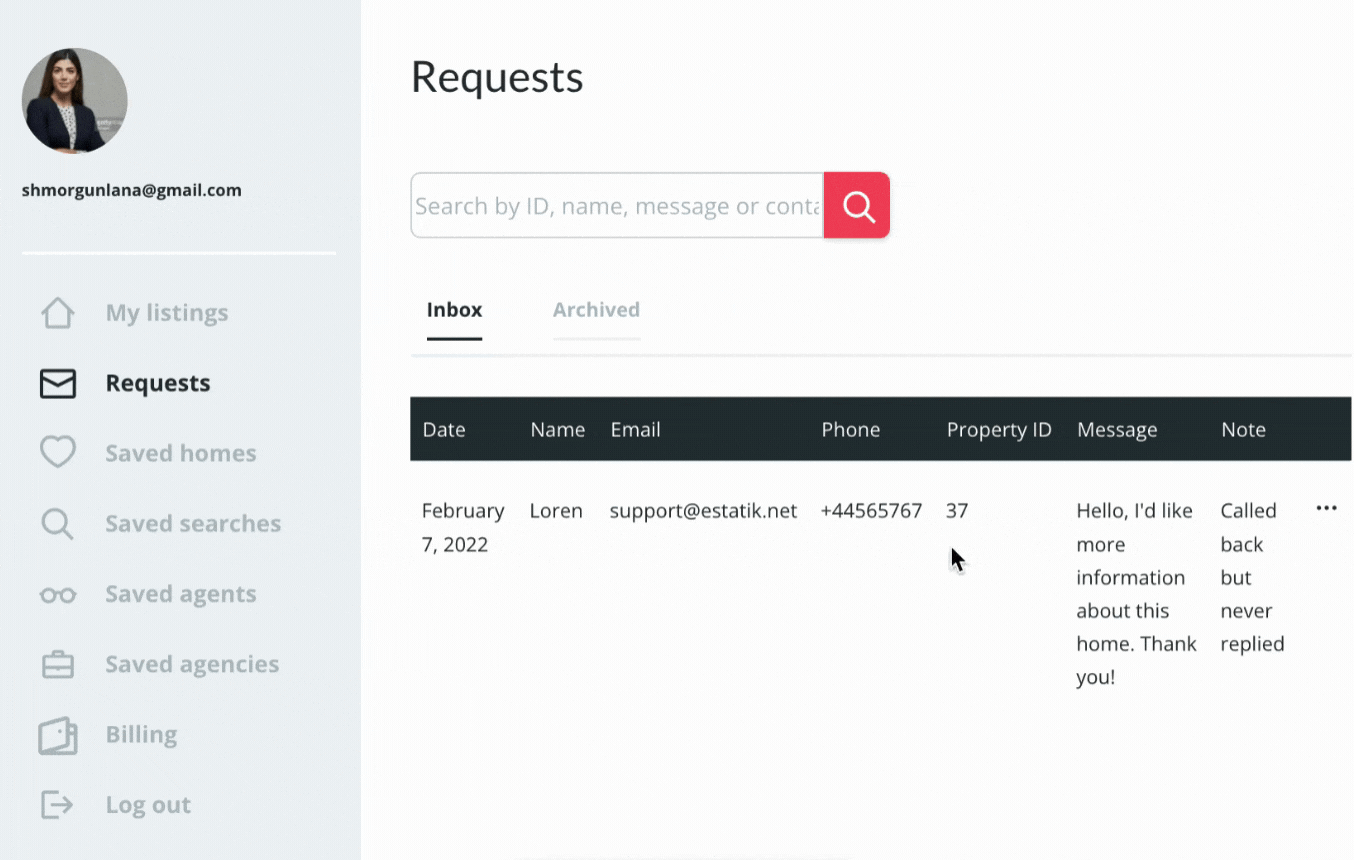Click the magnifier icon for Saved searches

pos(58,524)
